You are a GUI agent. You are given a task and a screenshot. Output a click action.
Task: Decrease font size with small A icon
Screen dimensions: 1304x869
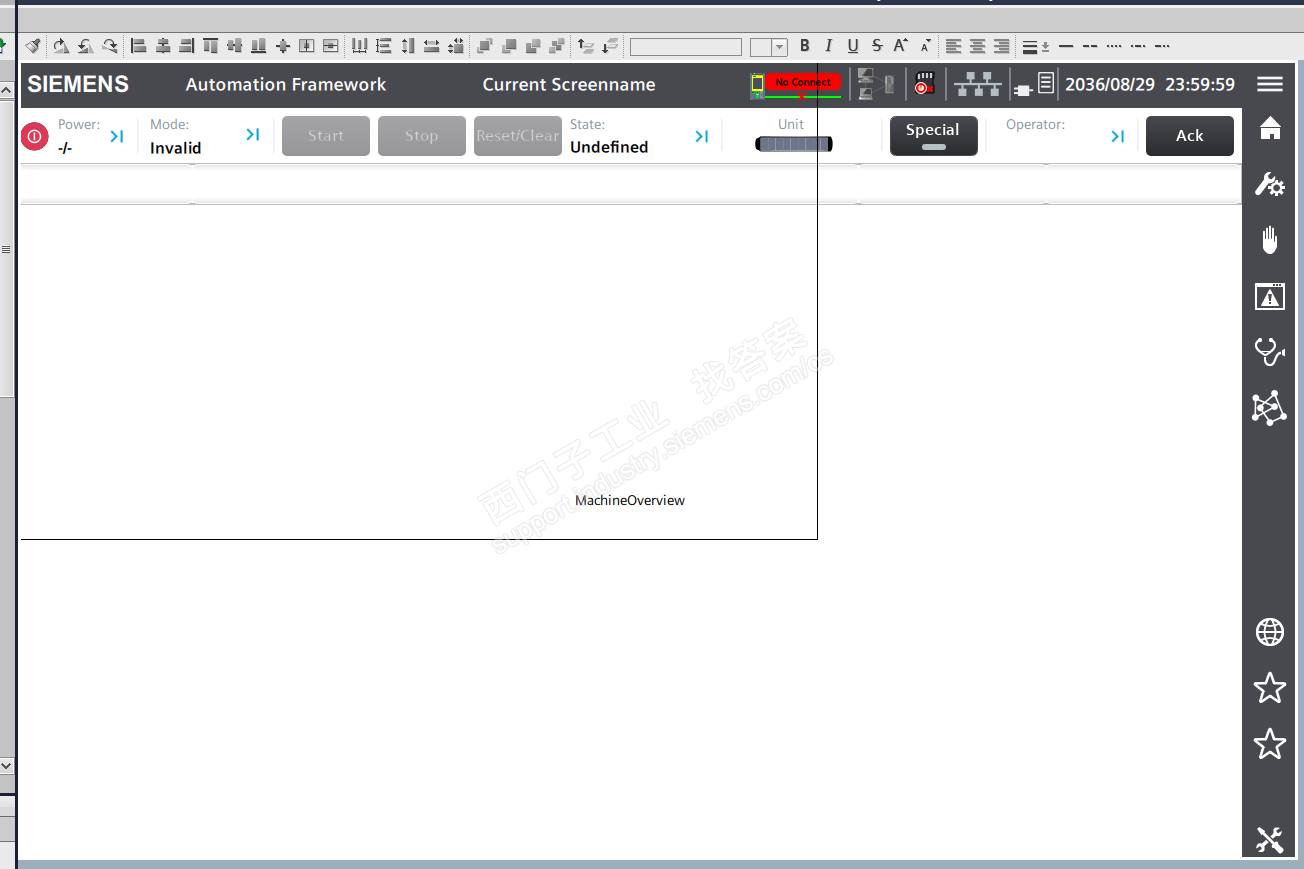pos(925,46)
